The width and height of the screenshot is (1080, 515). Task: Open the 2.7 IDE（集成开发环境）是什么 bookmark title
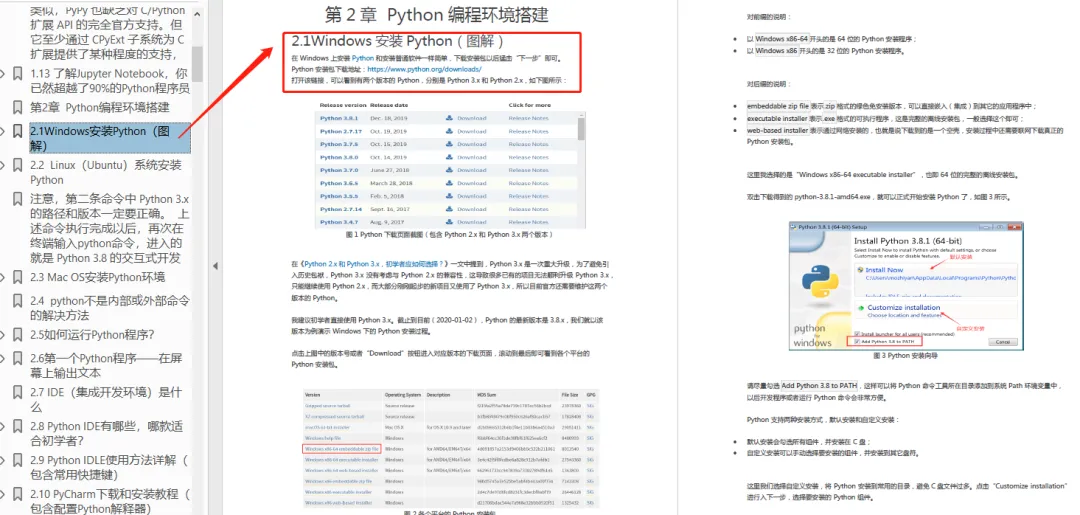point(105,399)
